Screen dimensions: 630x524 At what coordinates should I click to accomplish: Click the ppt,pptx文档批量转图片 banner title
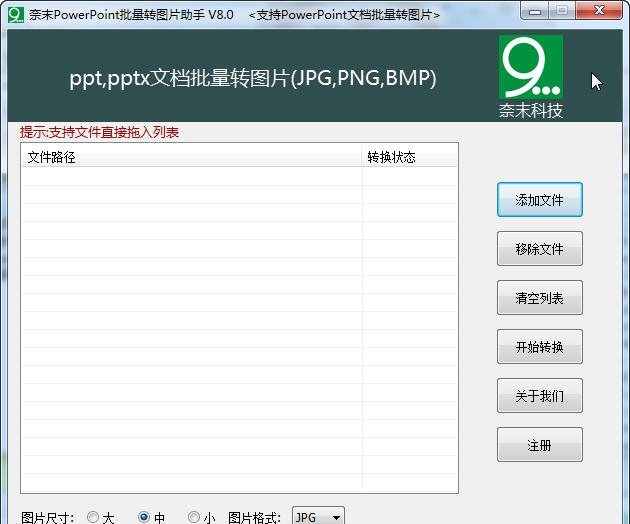(253, 78)
